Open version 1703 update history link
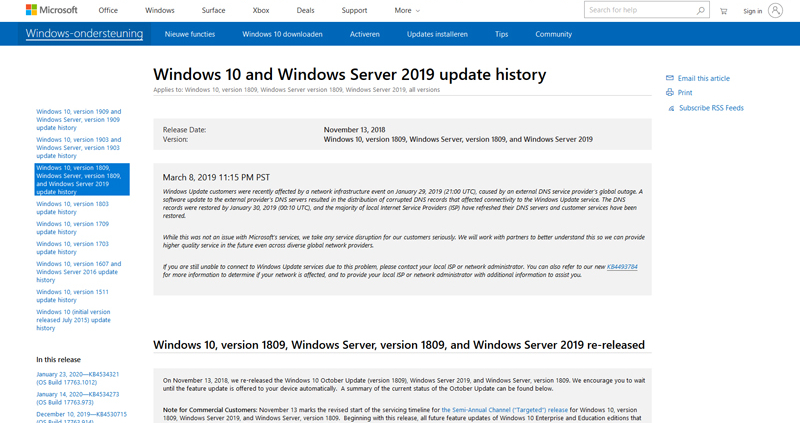This screenshot has height=423, width=800. [x=72, y=247]
